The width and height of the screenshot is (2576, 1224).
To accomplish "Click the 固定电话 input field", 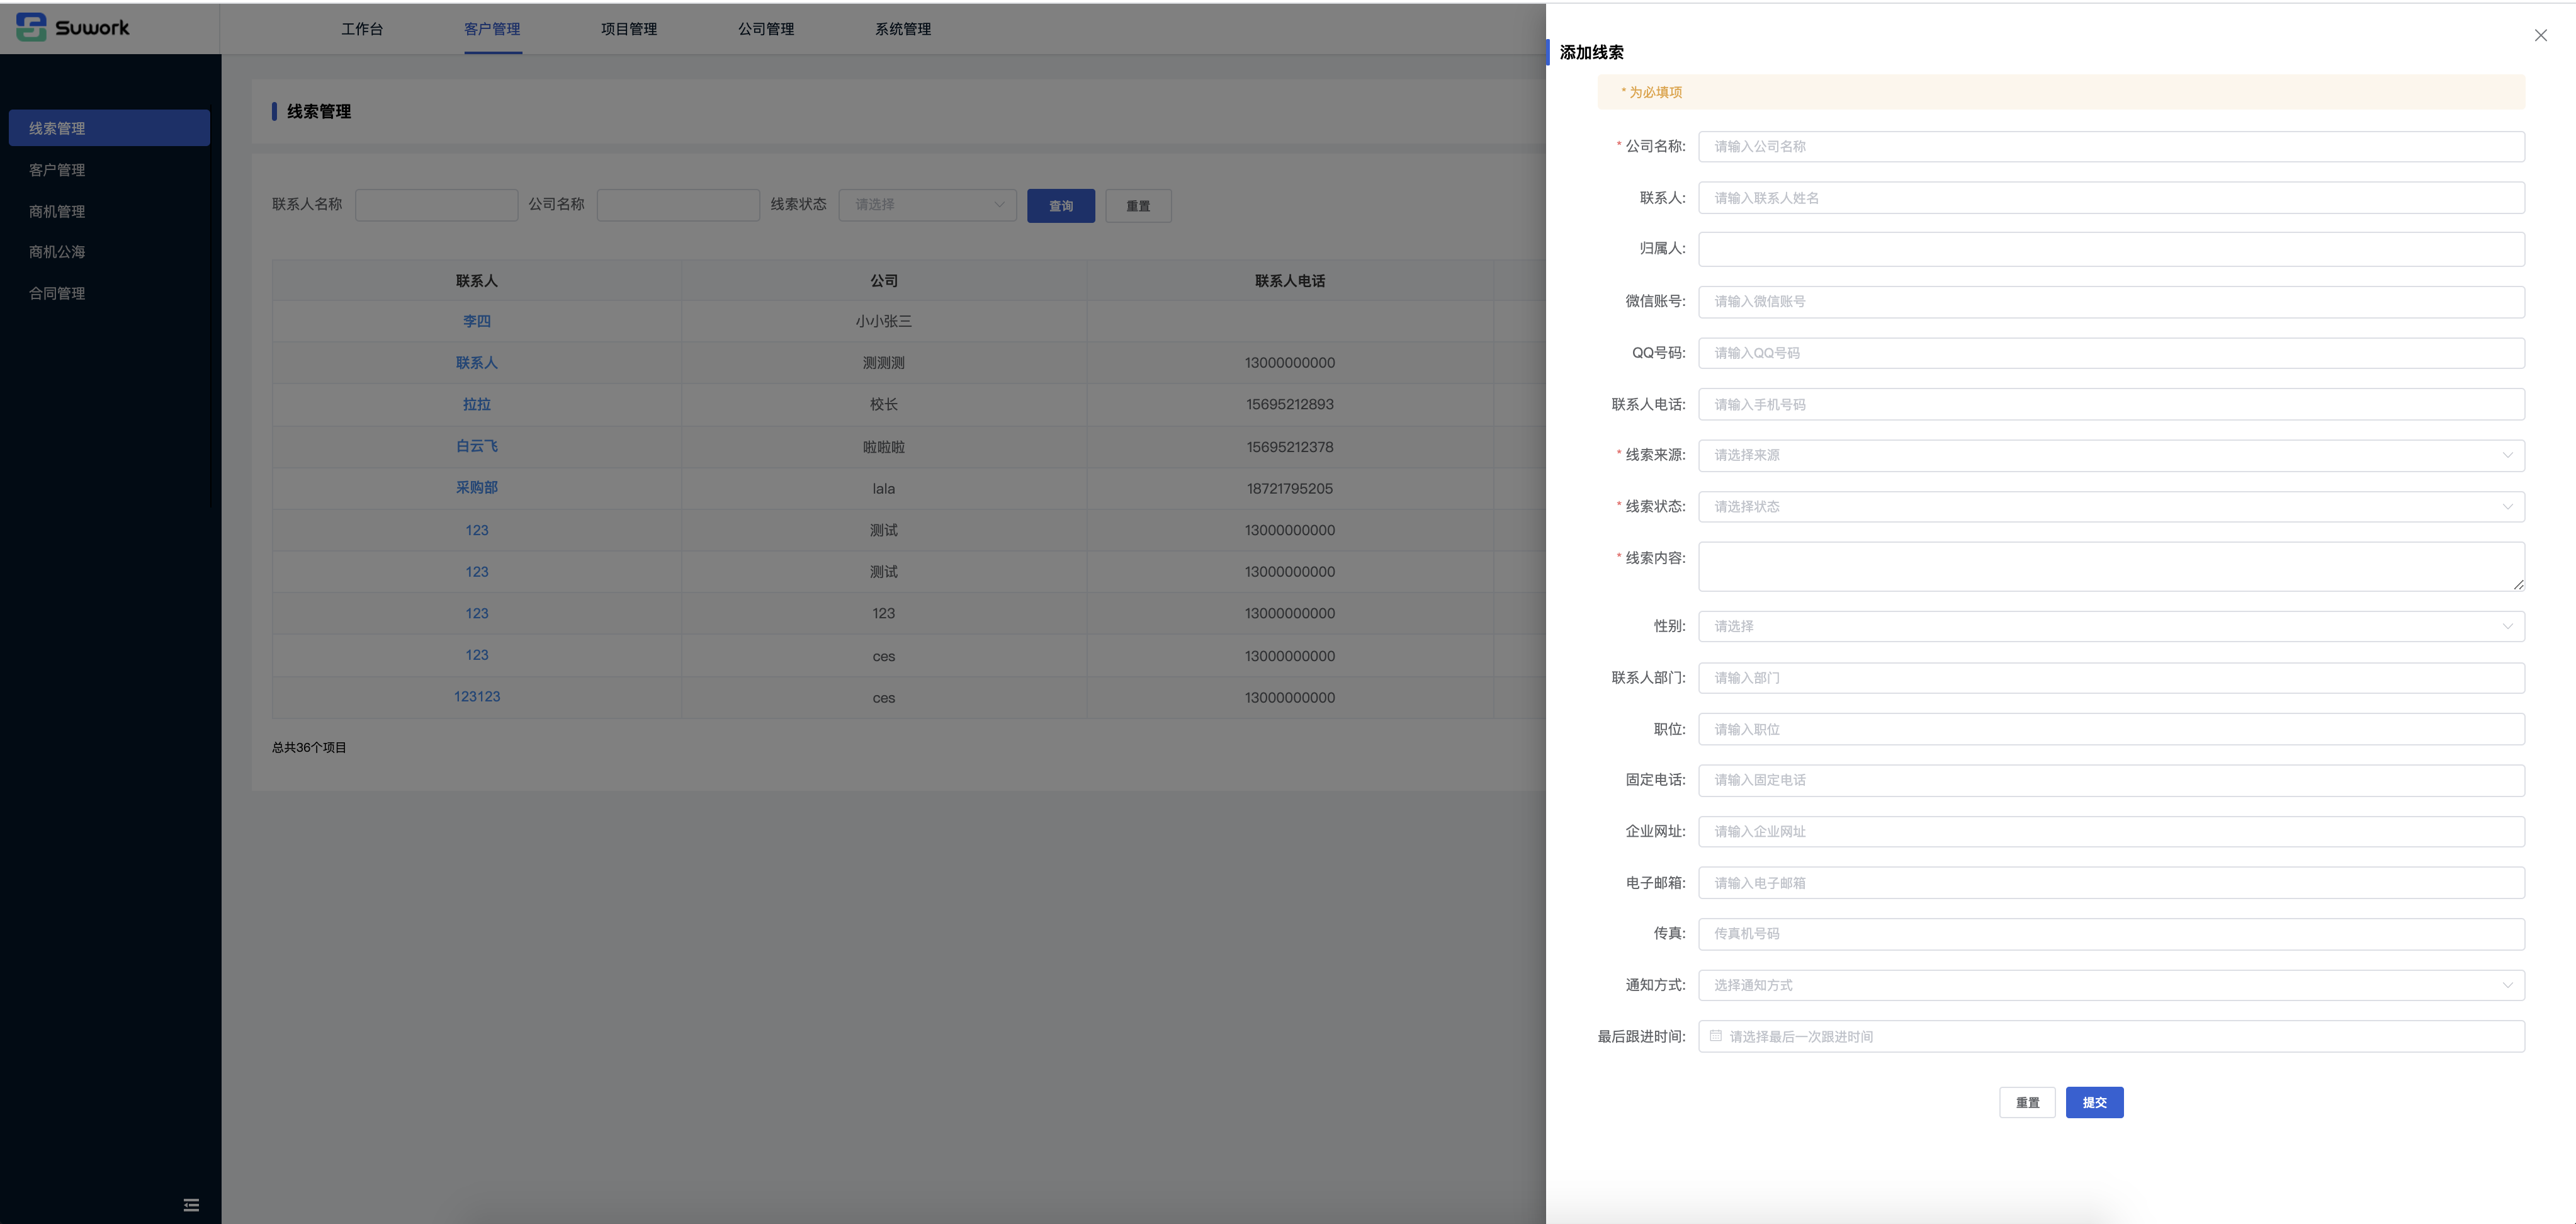I will (2111, 780).
